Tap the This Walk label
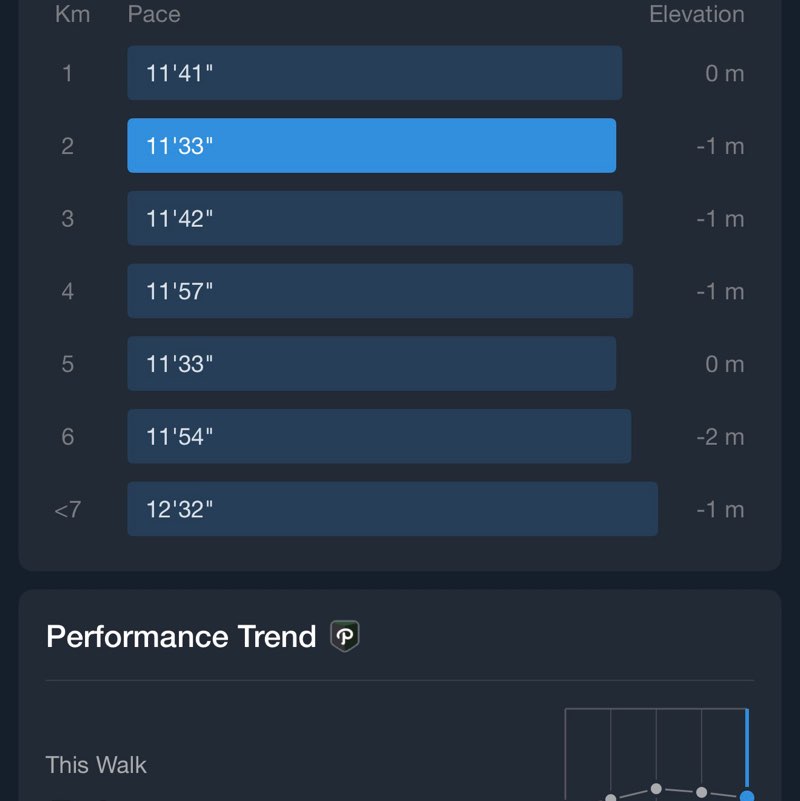The image size is (800, 801). 96,765
